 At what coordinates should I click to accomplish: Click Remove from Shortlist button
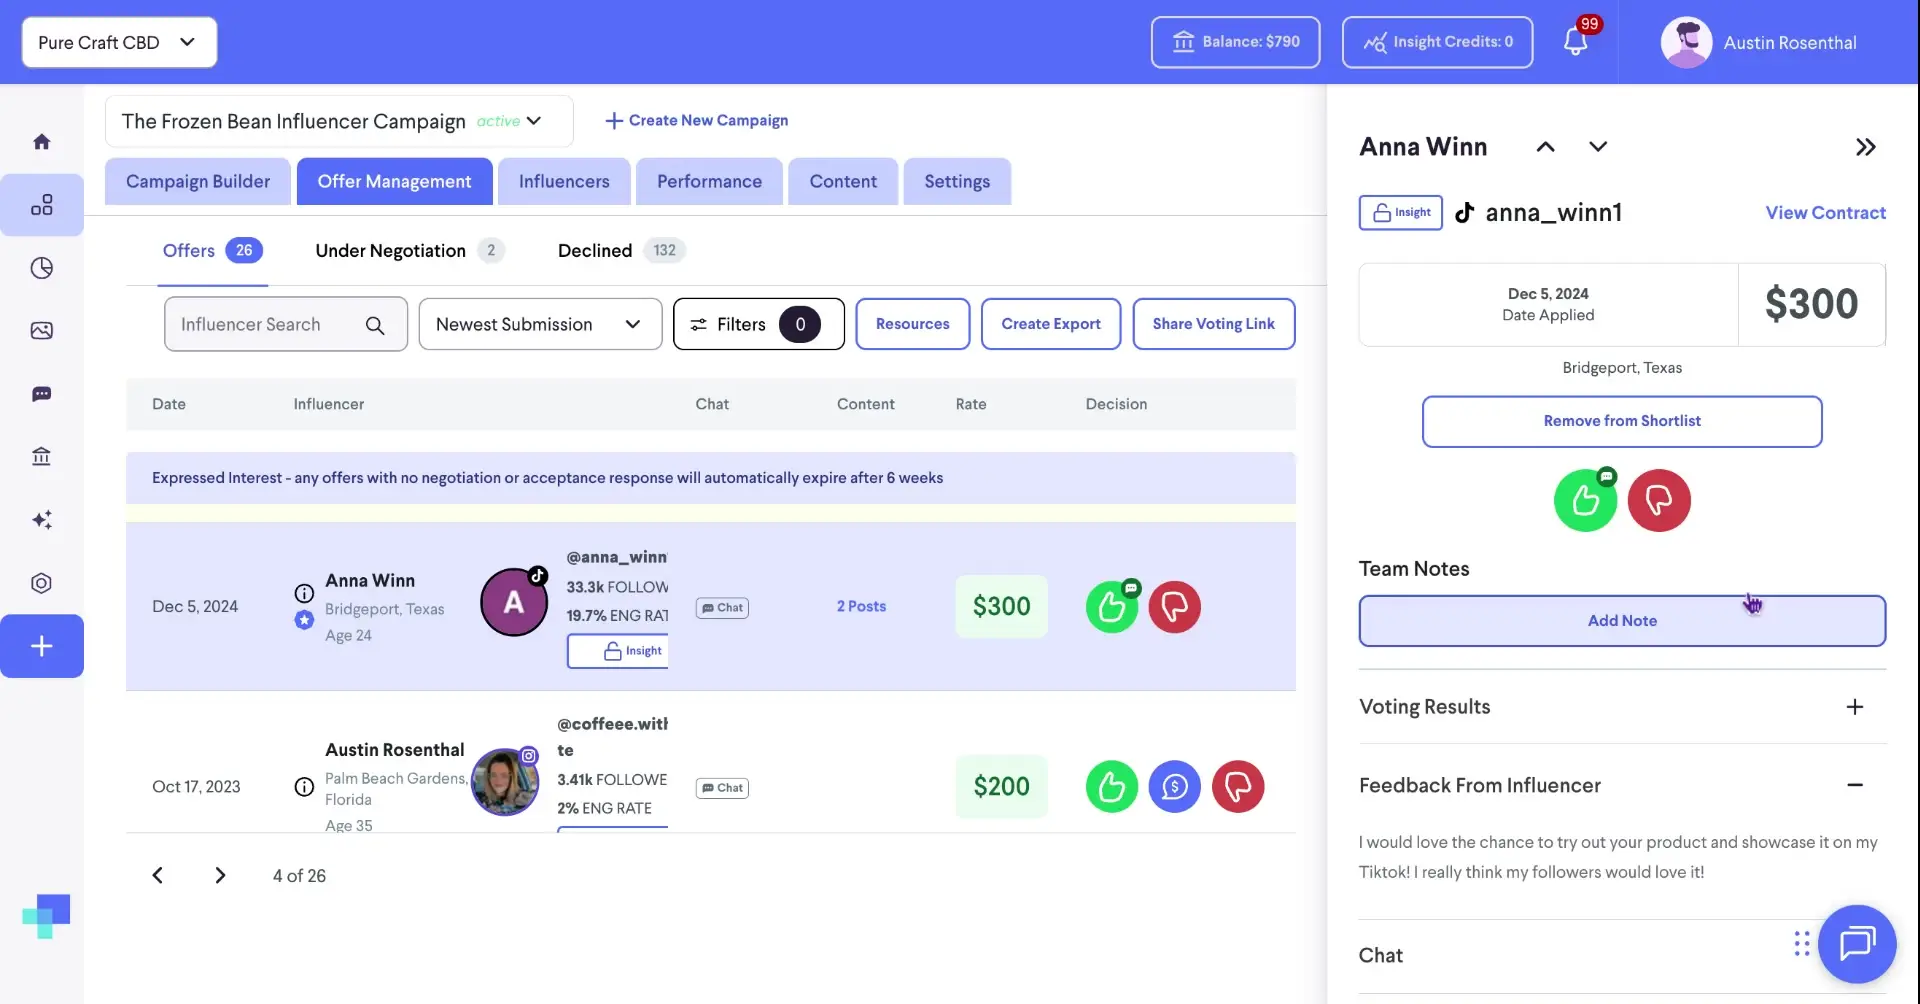[1621, 421]
